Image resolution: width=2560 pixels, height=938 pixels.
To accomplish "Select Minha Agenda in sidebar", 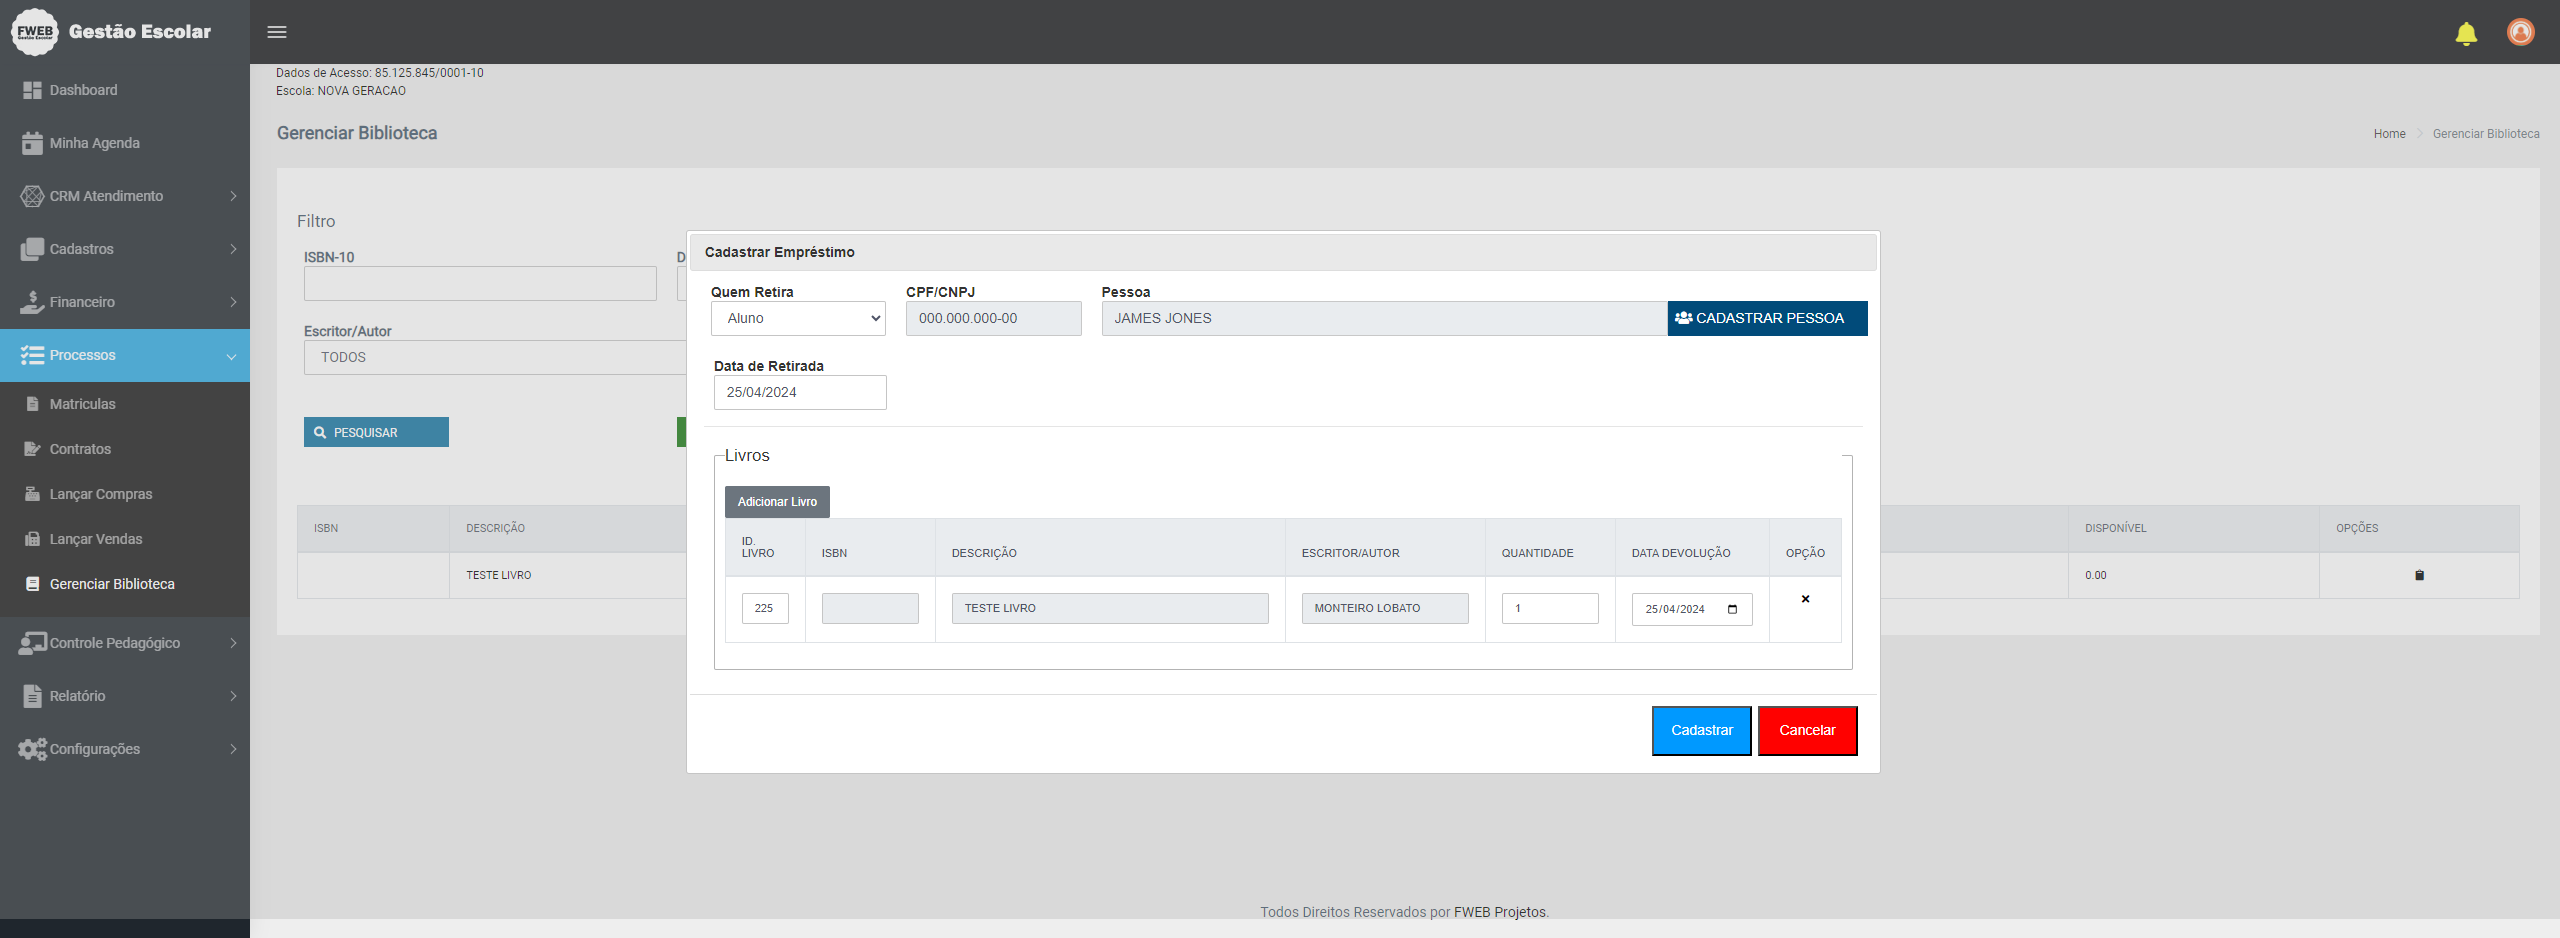I will click(95, 143).
